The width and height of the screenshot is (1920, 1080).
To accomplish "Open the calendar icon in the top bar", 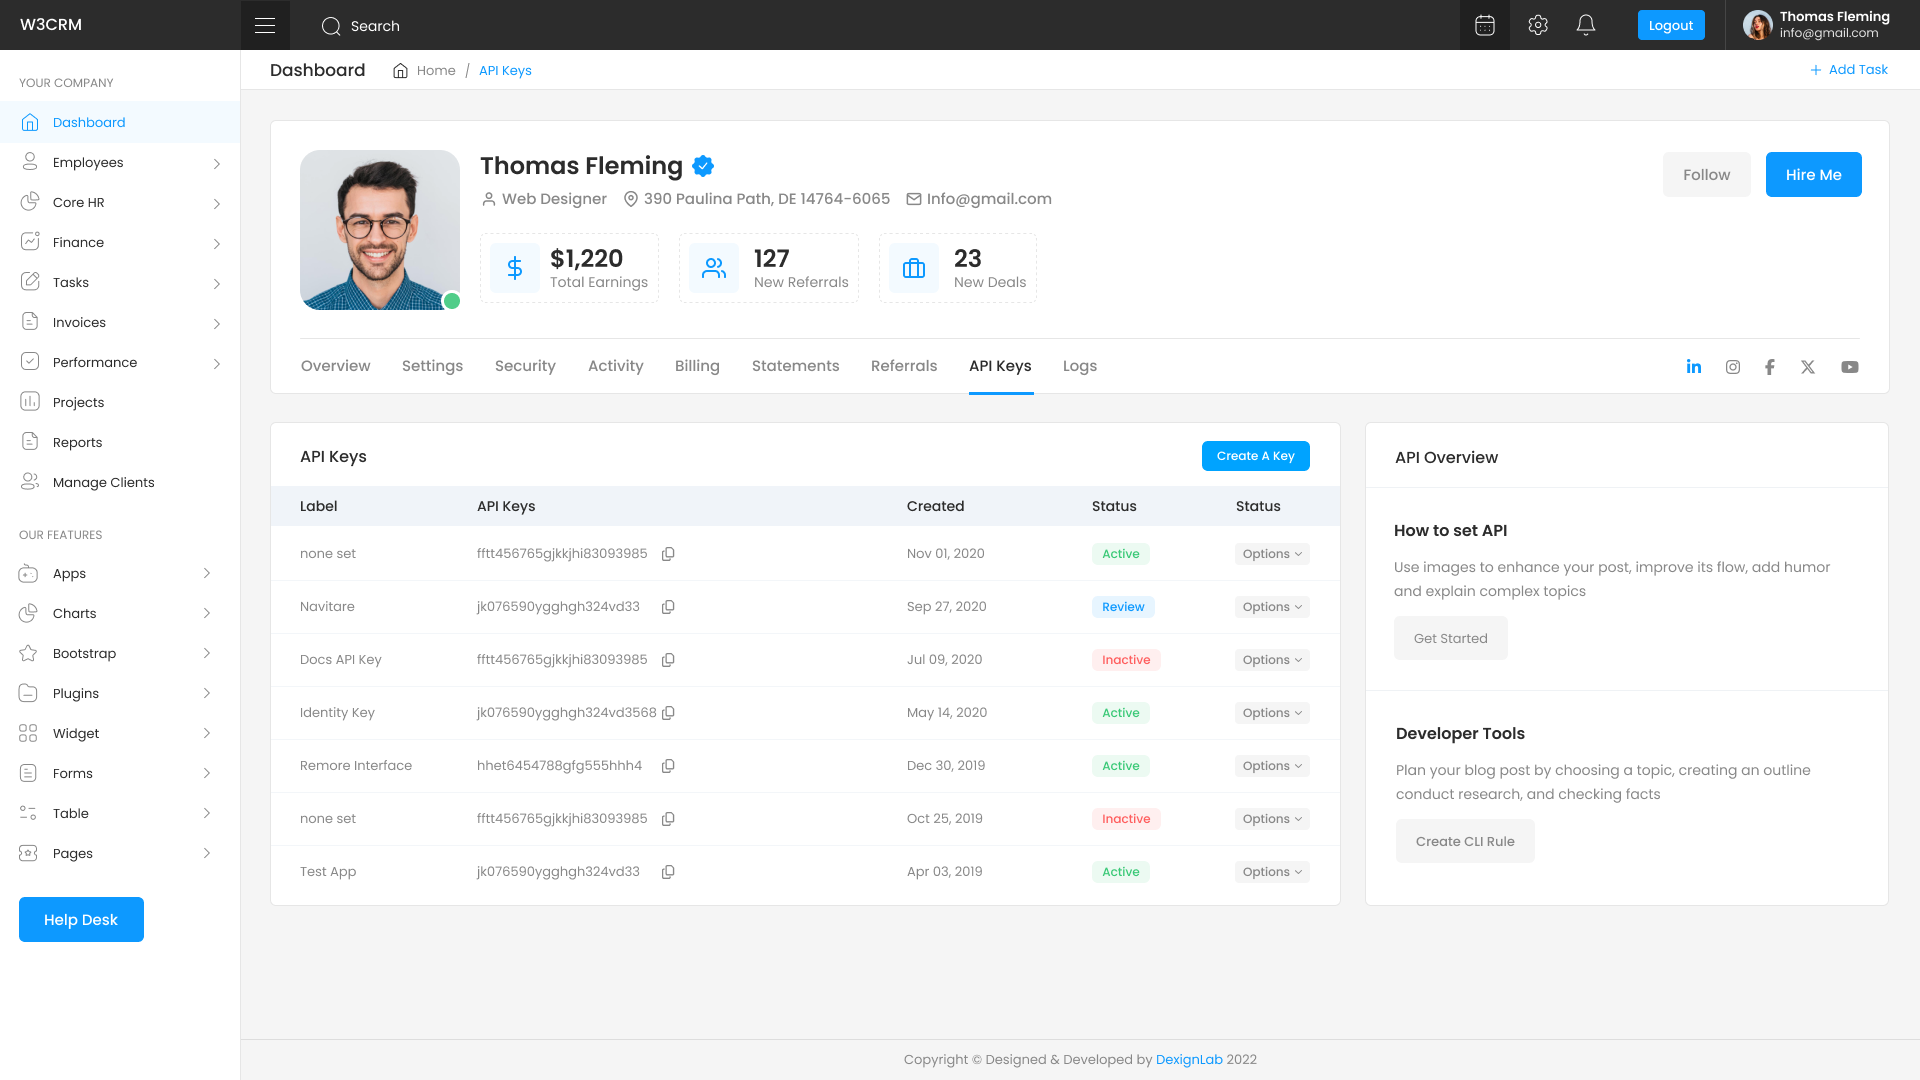I will pos(1484,25).
